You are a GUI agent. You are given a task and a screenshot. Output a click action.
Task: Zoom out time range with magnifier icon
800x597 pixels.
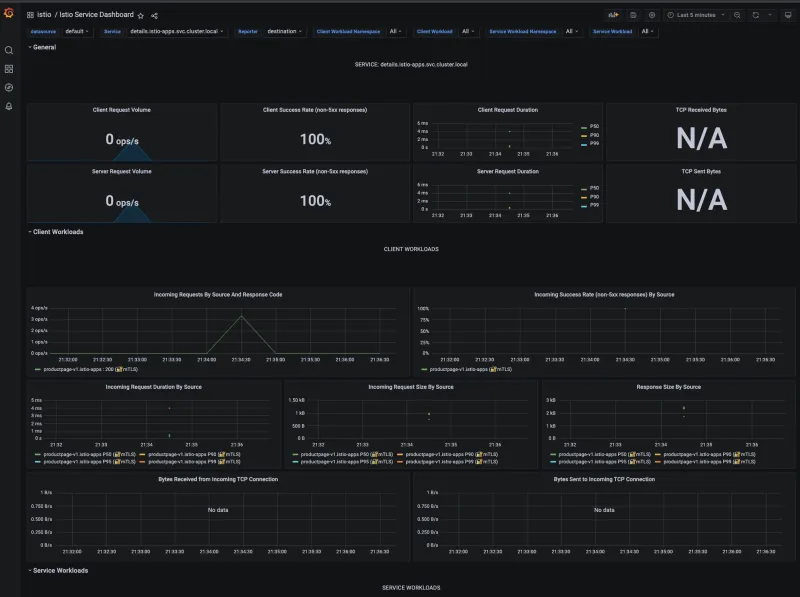(x=737, y=14)
